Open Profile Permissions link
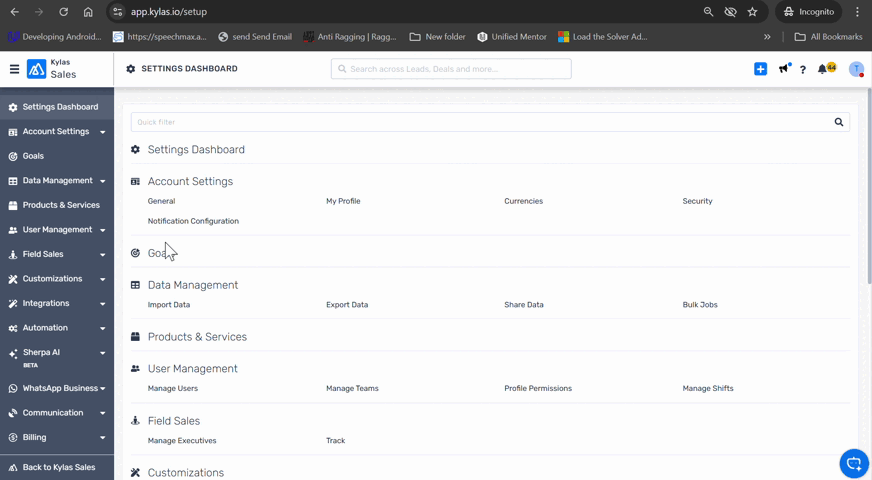This screenshot has height=480, width=872. pyautogui.click(x=538, y=389)
